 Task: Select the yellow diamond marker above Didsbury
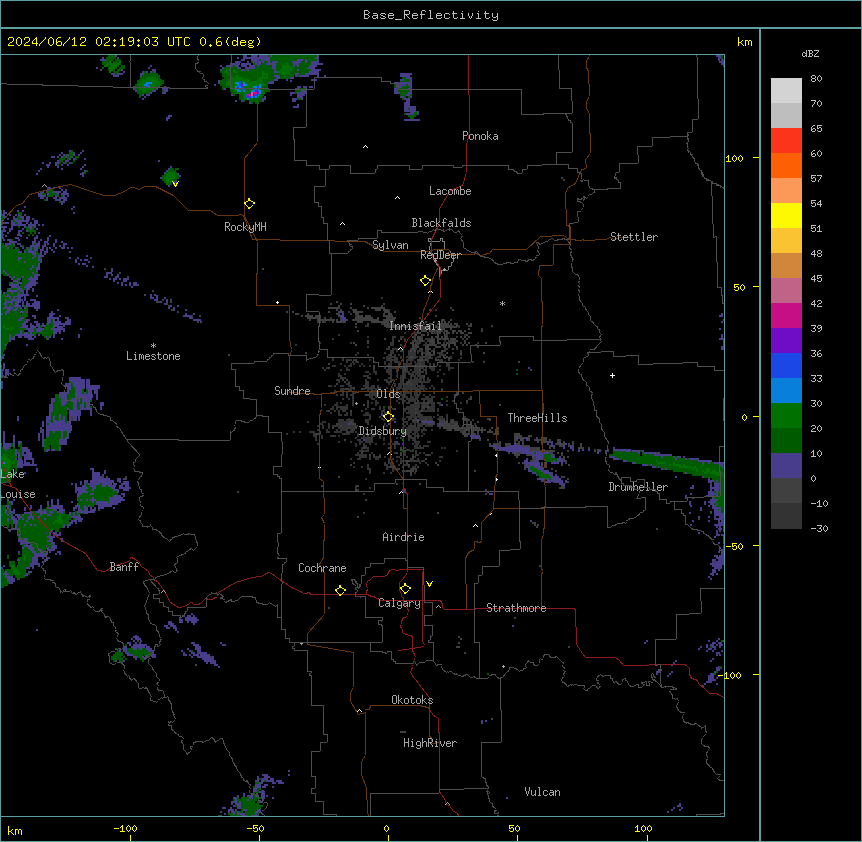pyautogui.click(x=389, y=416)
